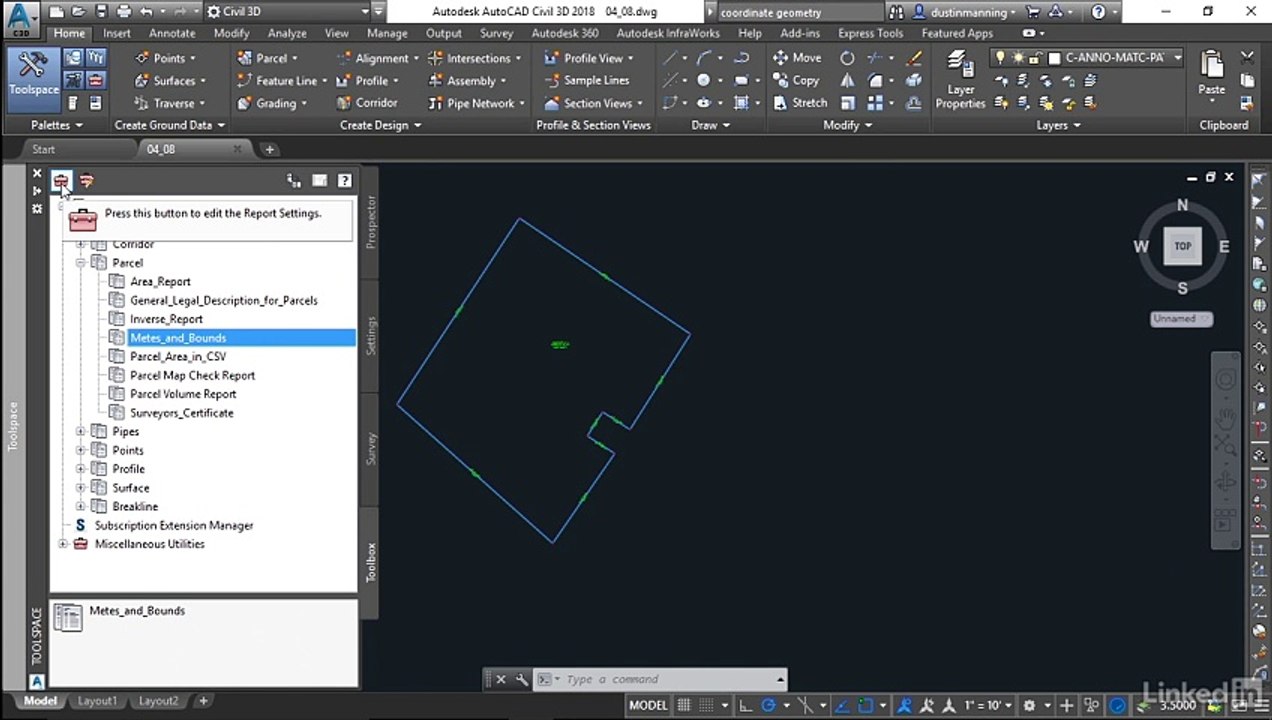Collapse the Parcel tree node
1272x720 pixels.
81,263
